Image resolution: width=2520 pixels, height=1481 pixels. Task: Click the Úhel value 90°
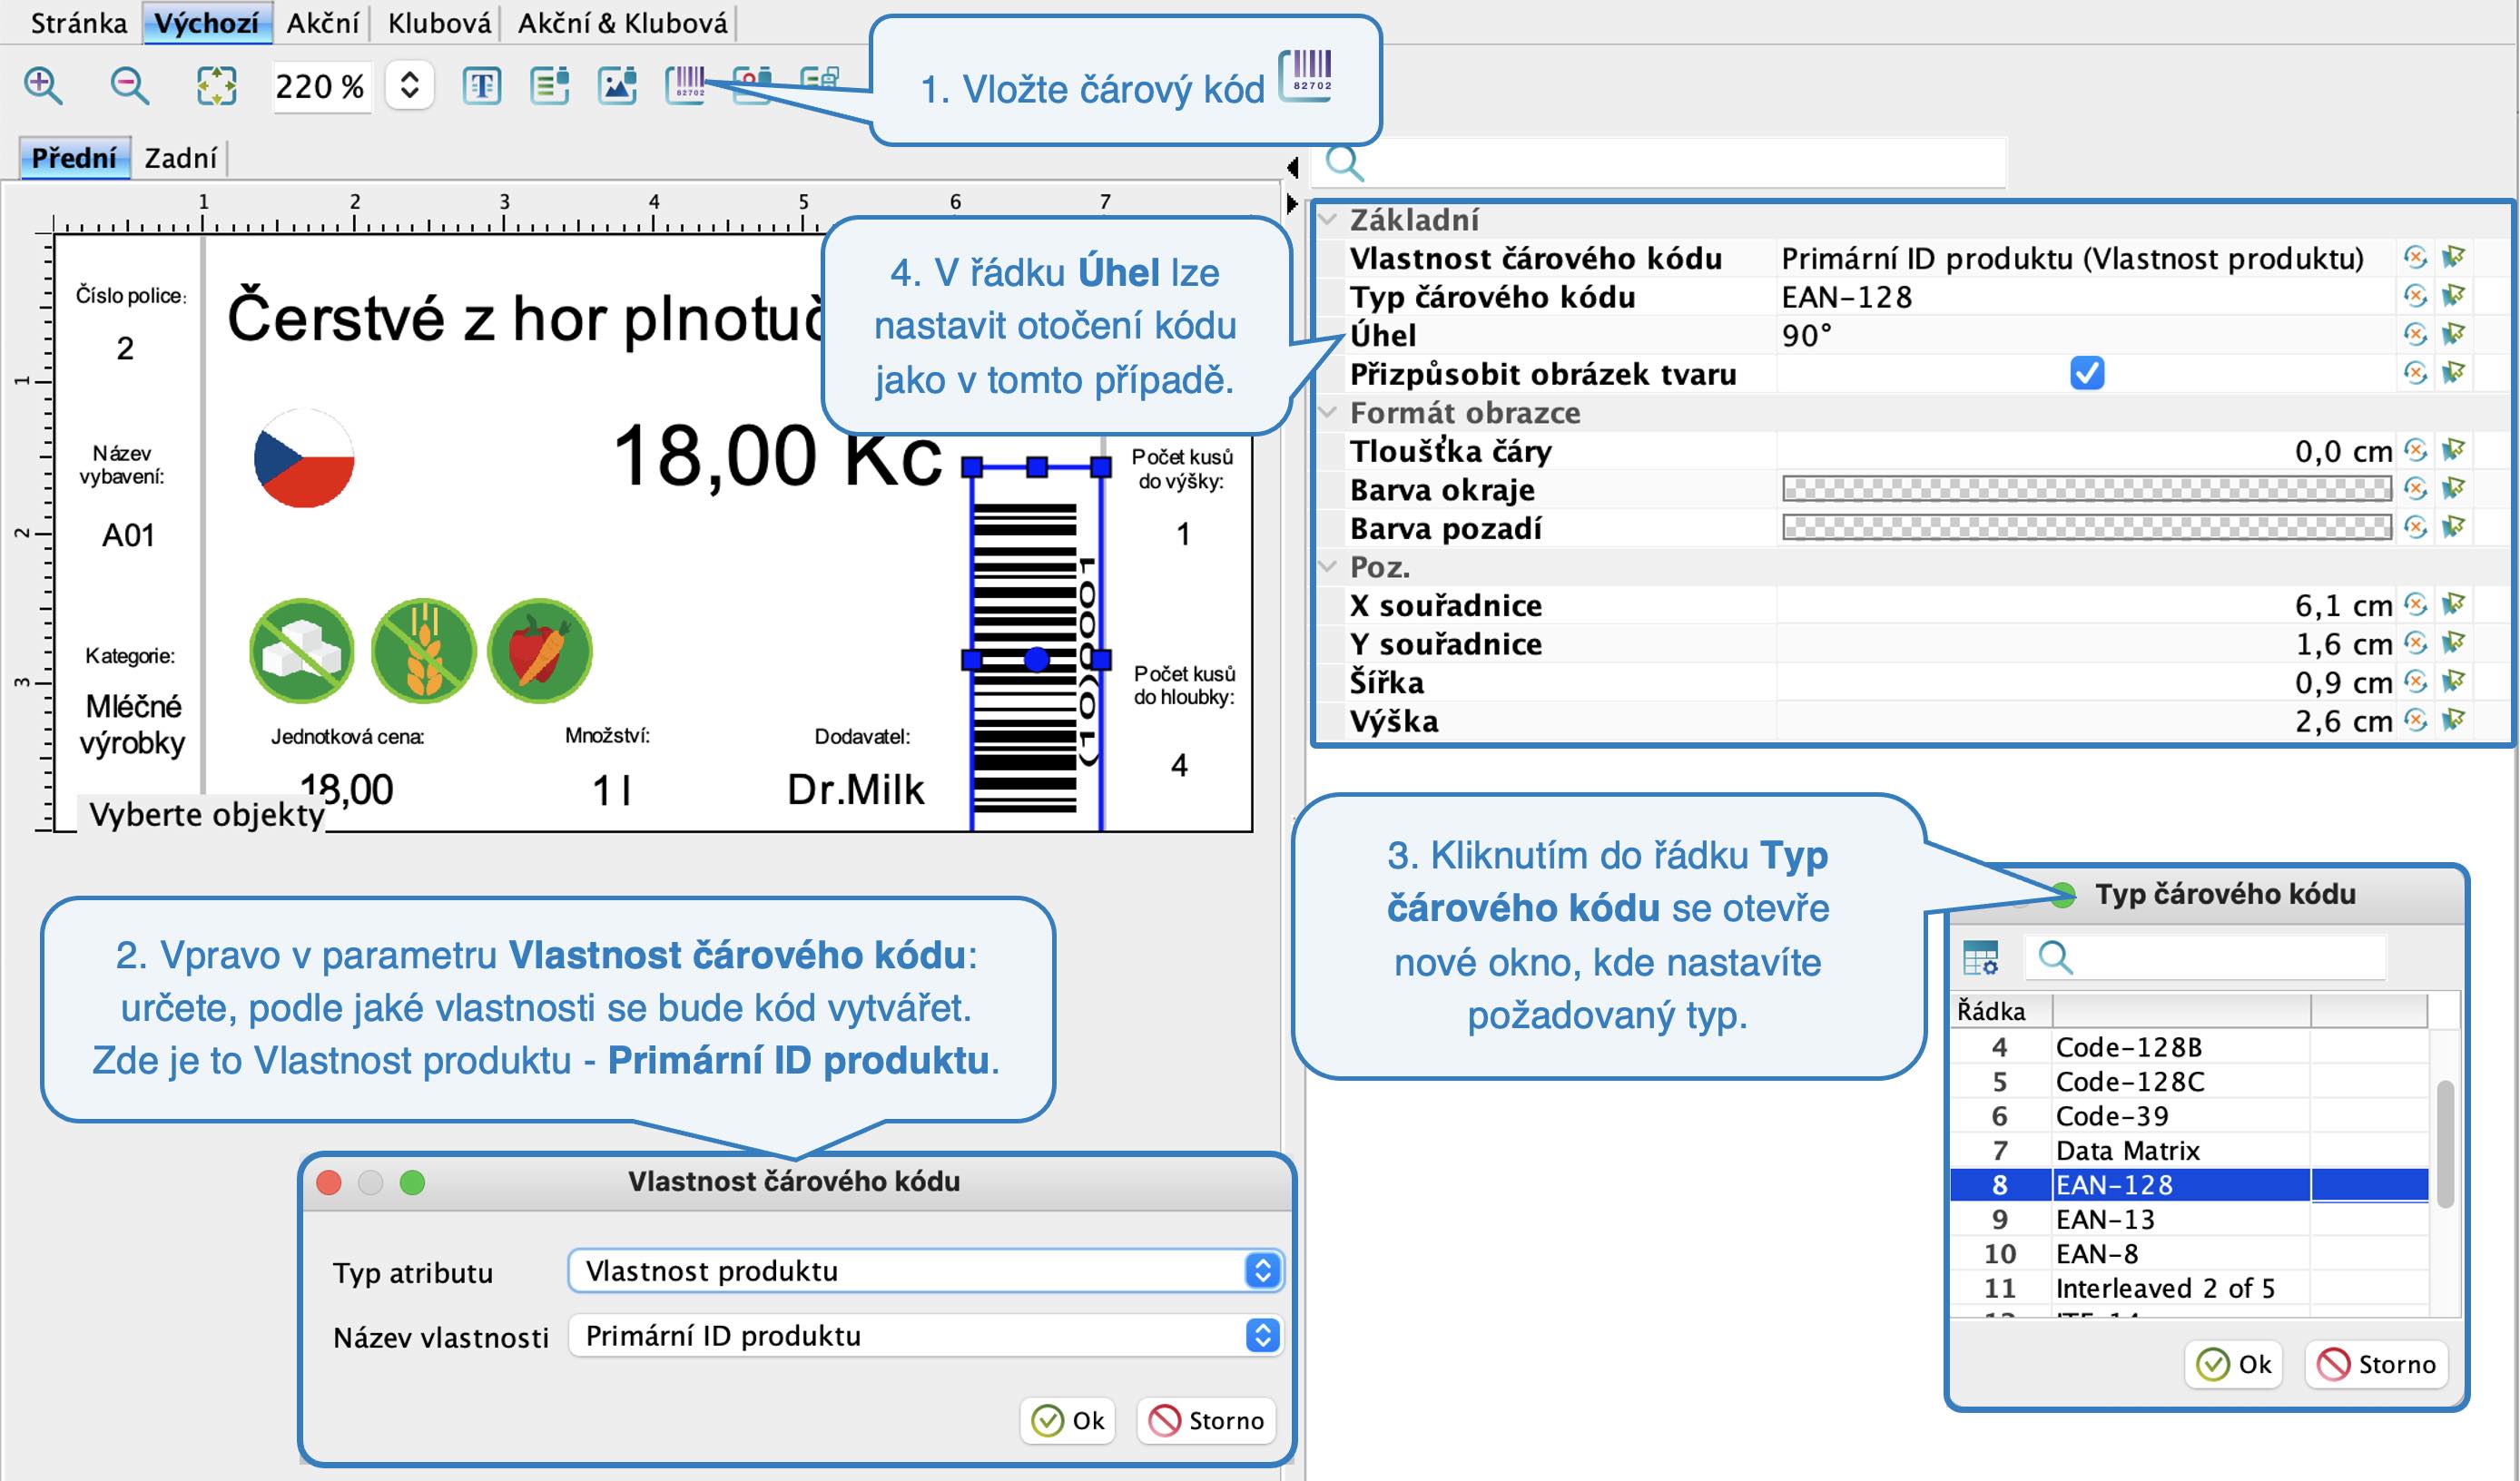[x=1807, y=335]
